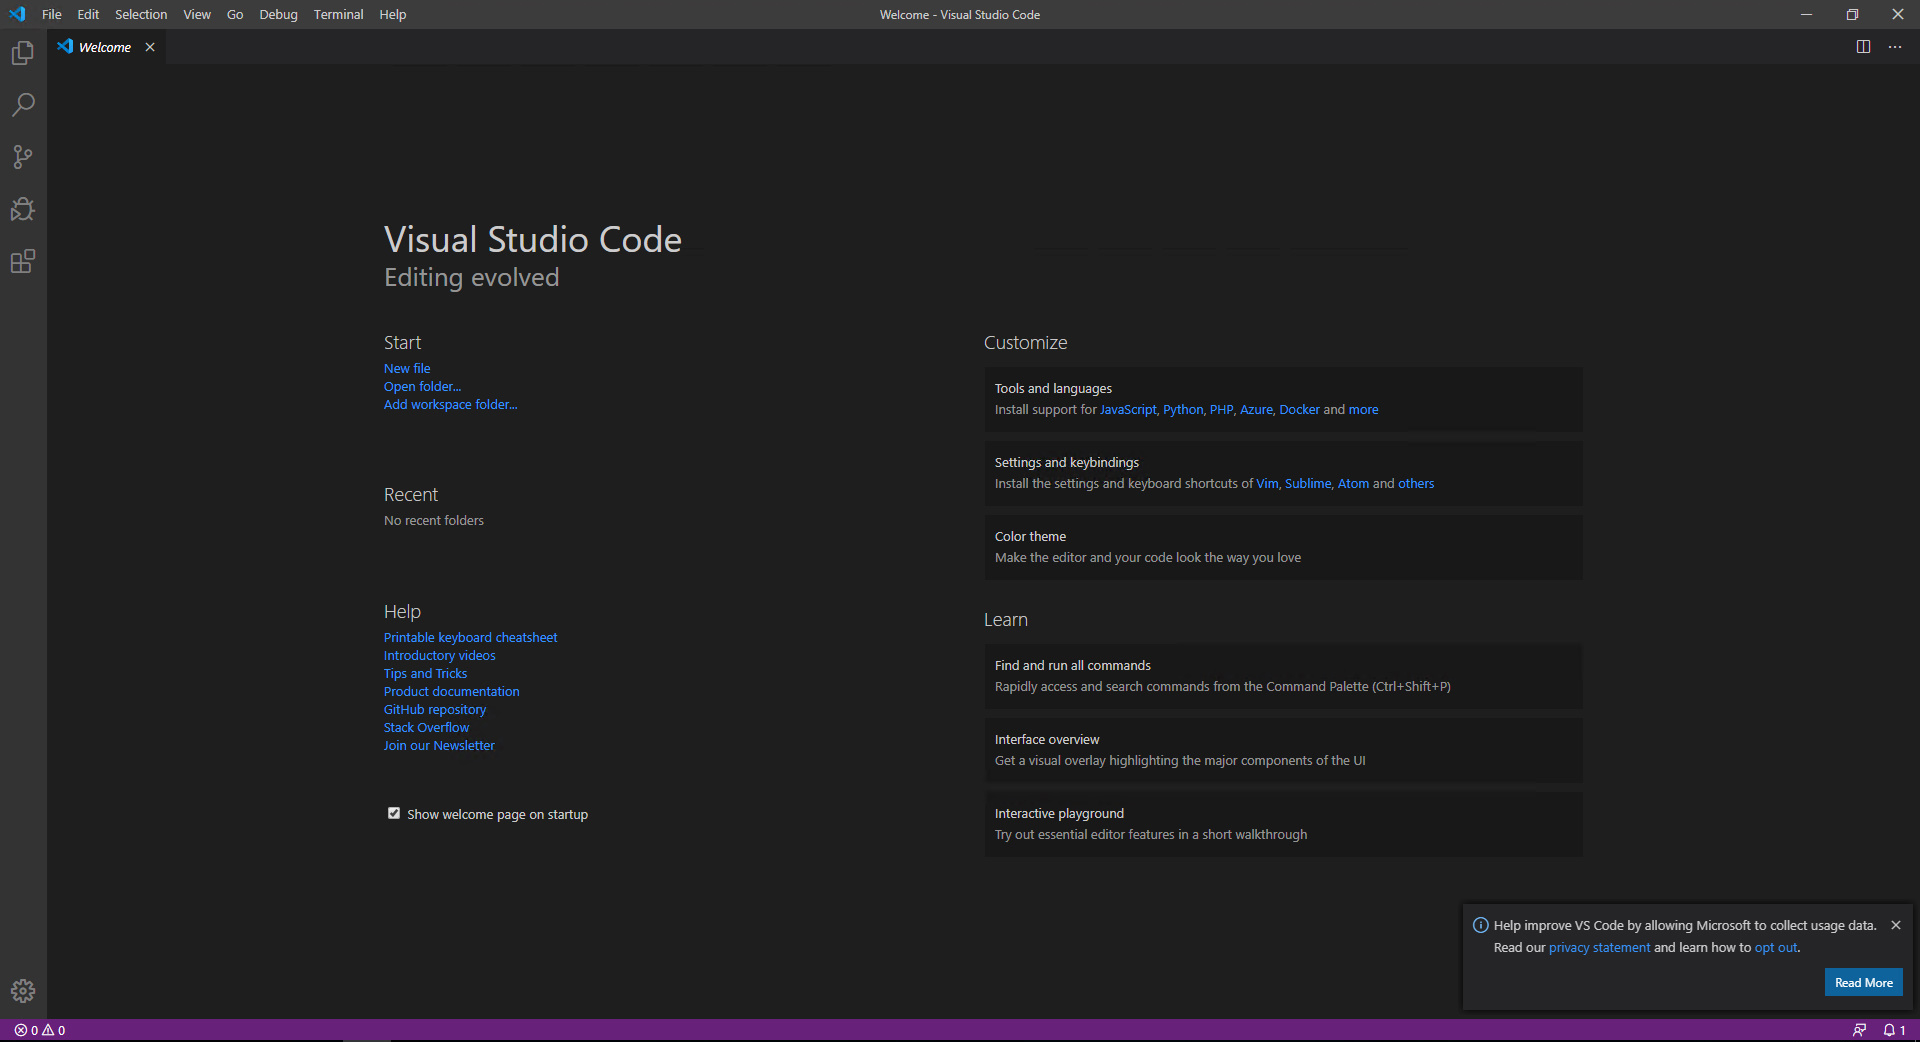Close the Welcome tab
The height and width of the screenshot is (1042, 1920).
[x=150, y=47]
